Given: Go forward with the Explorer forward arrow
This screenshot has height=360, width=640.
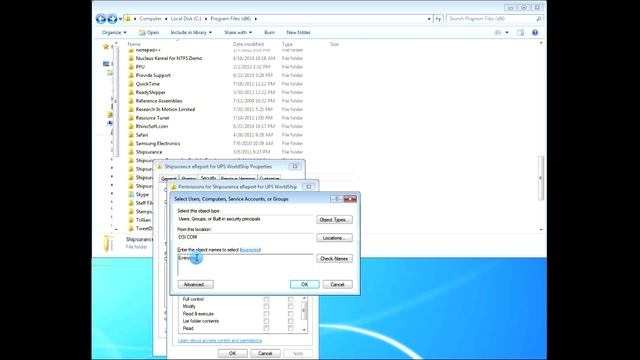Looking at the screenshot, I should pos(112,18).
